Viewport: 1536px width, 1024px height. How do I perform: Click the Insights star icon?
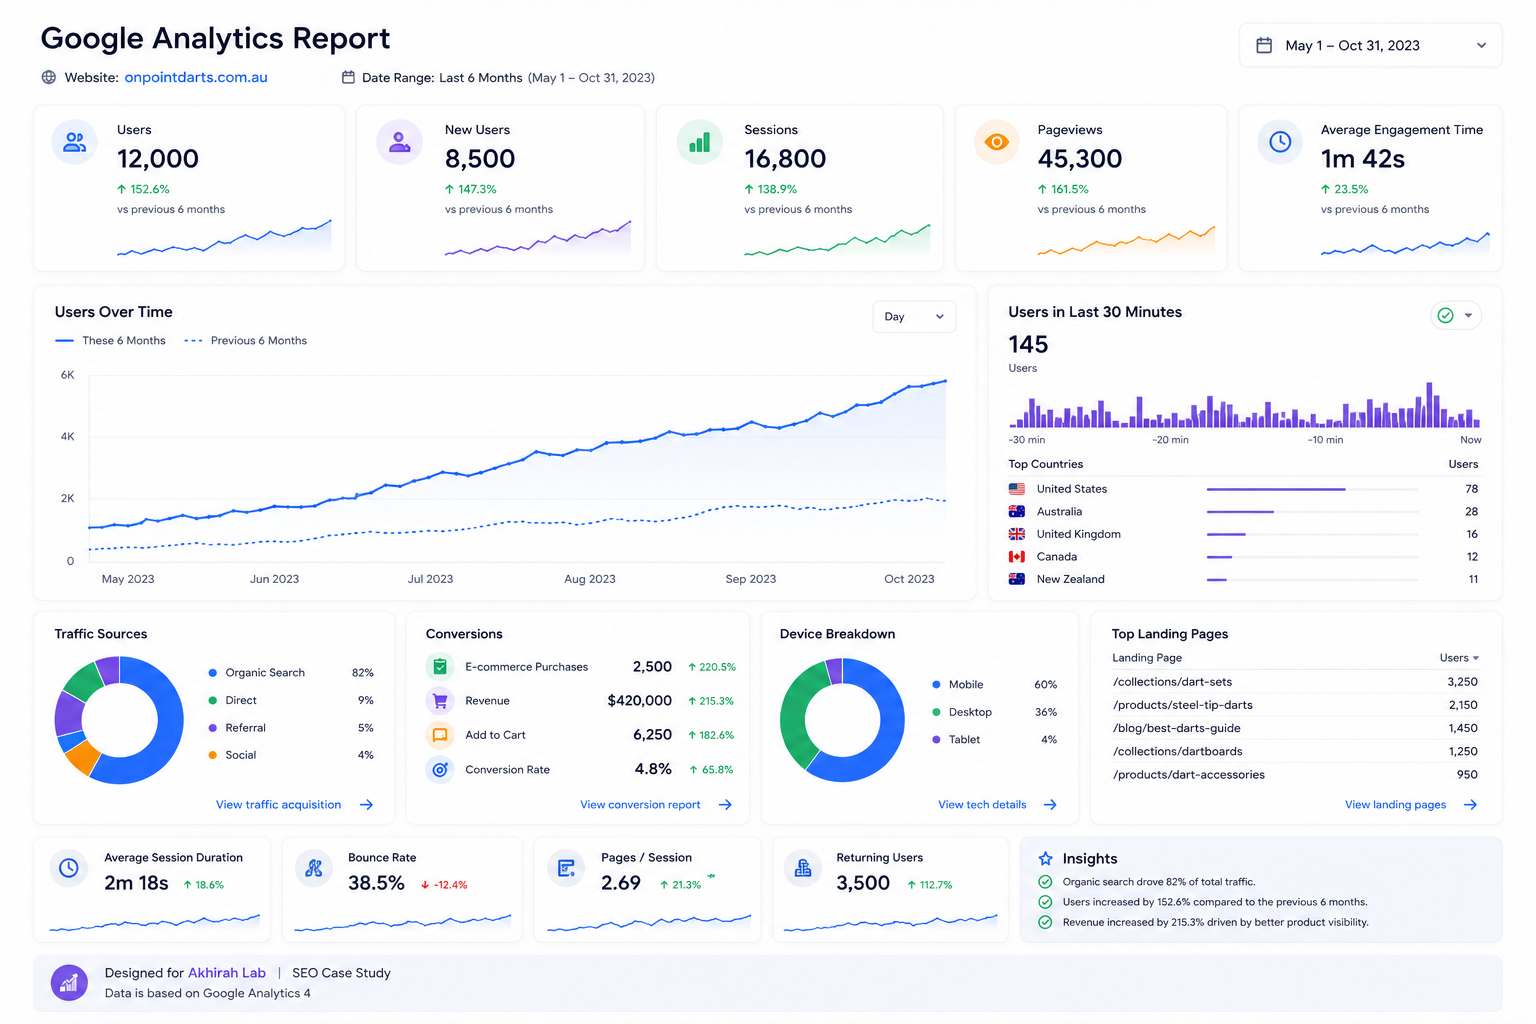click(1045, 859)
